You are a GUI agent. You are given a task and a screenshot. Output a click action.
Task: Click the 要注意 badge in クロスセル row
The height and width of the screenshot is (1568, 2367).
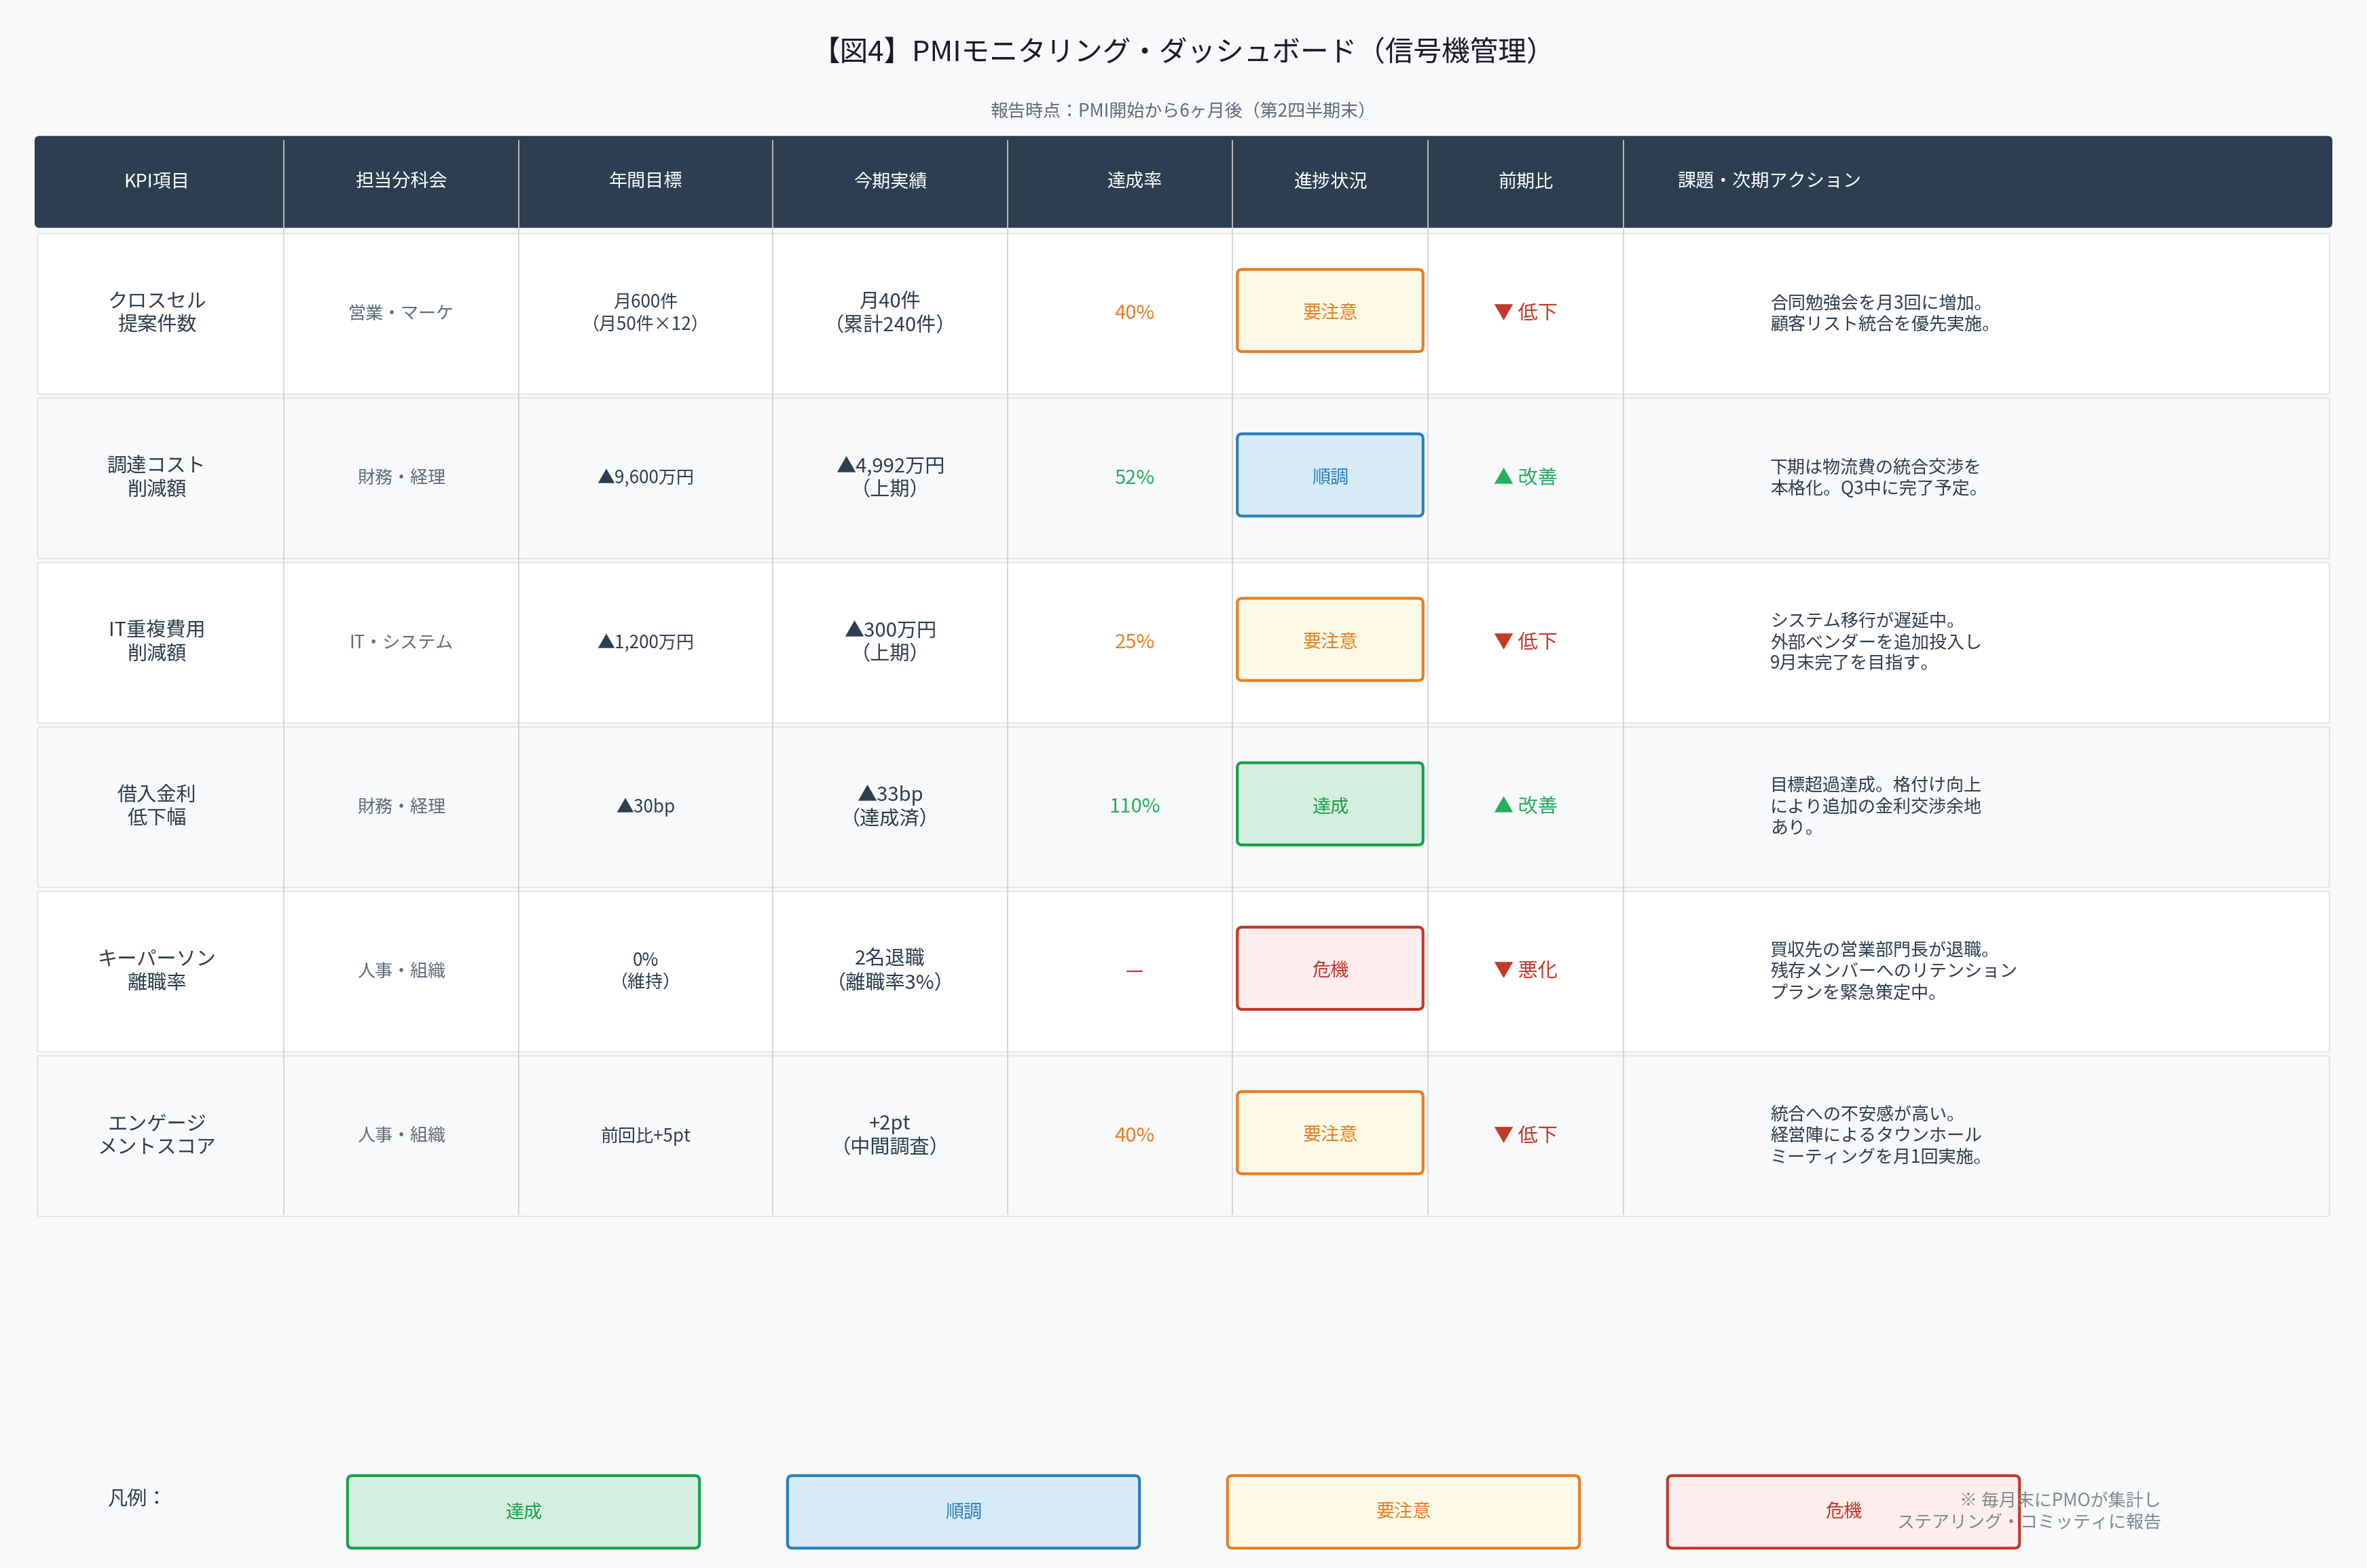click(1330, 311)
